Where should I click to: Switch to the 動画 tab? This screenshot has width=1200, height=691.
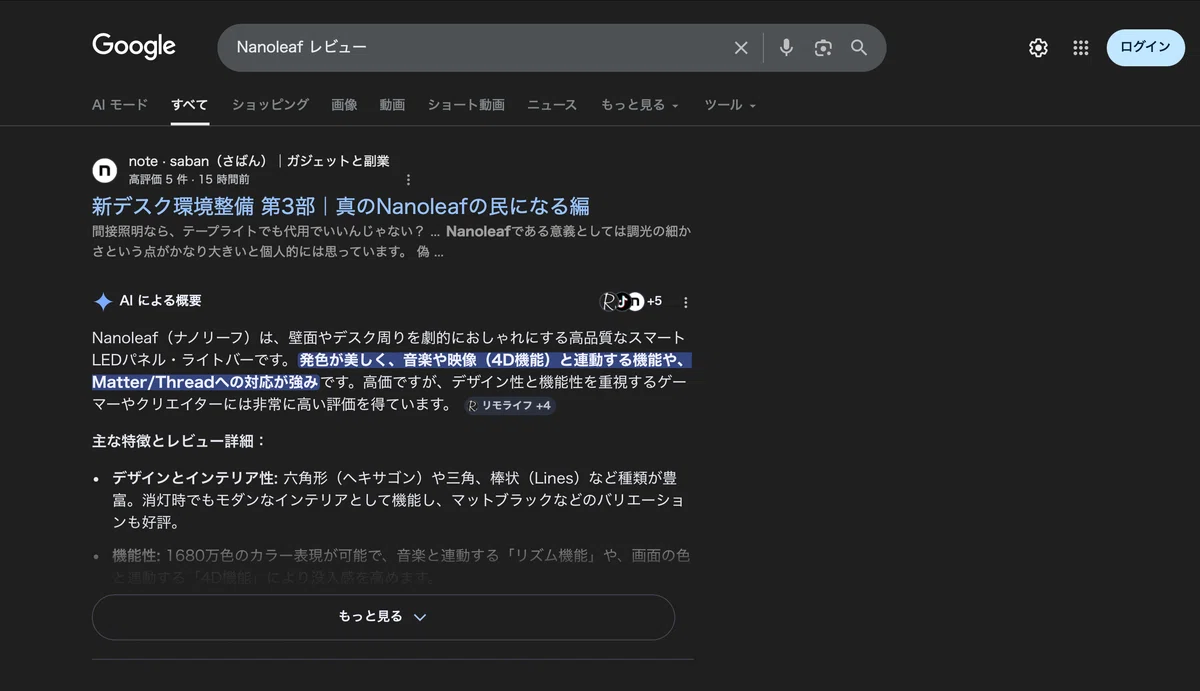pyautogui.click(x=392, y=105)
